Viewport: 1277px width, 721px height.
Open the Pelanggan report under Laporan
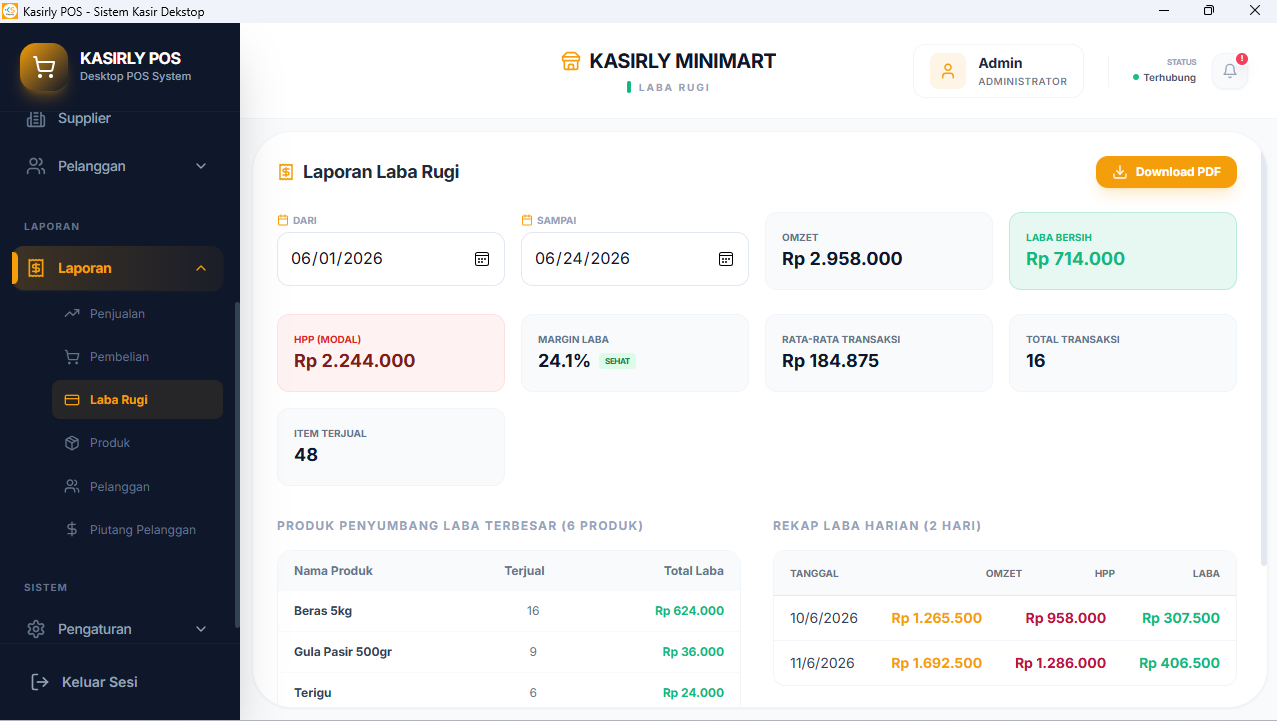pyautogui.click(x=137, y=487)
